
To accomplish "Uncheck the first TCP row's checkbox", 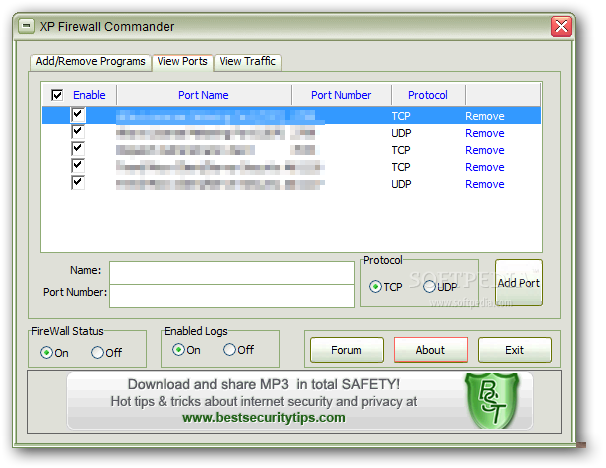I will tap(78, 115).
